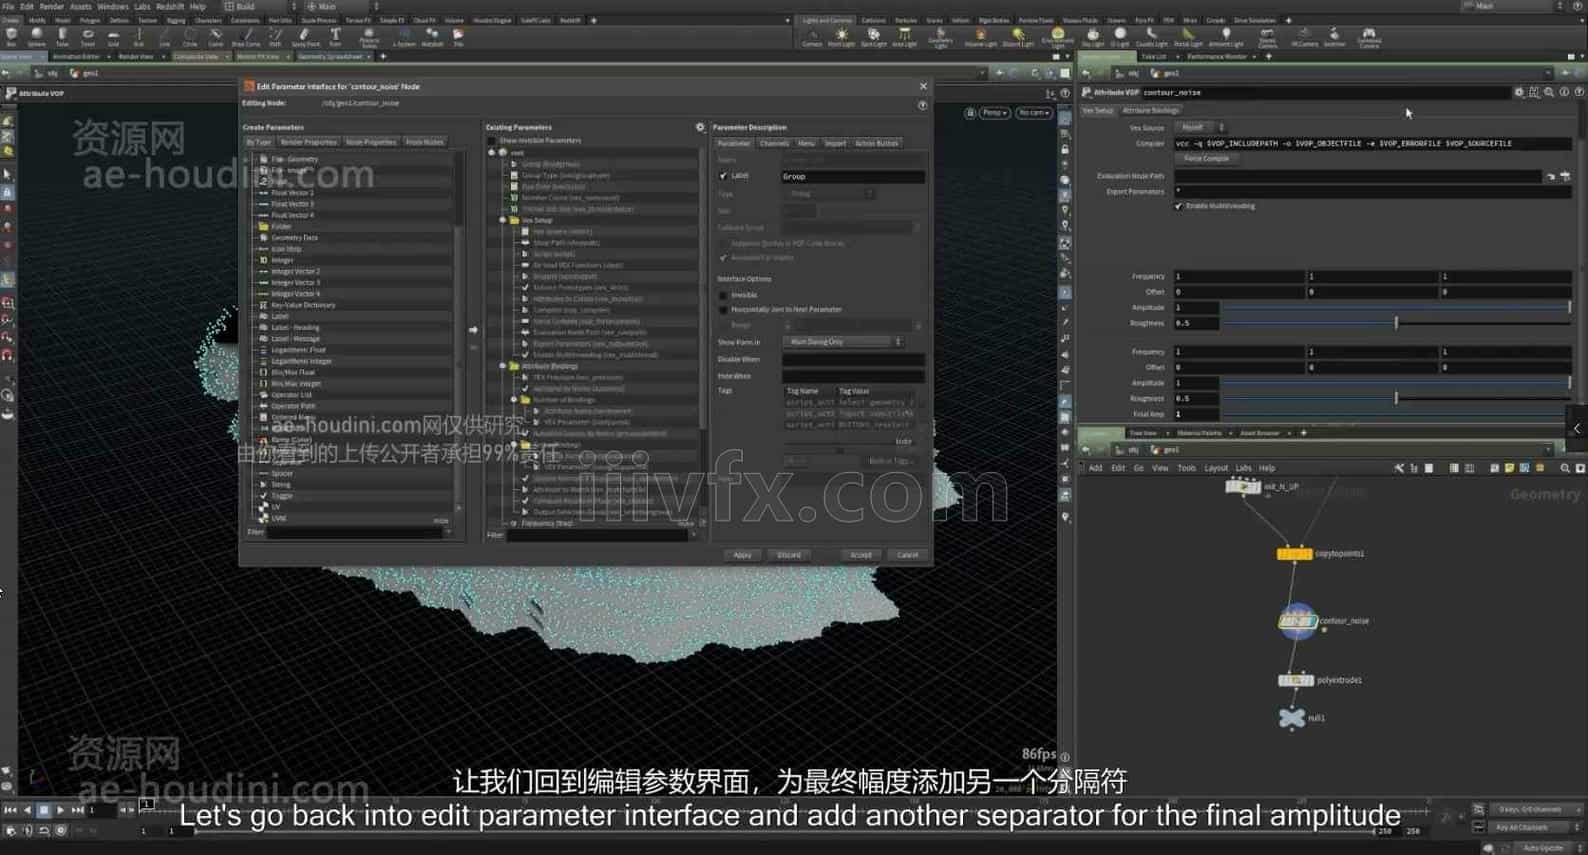The height and width of the screenshot is (855, 1588).
Task: Click the Environment Light shelf tool icon
Action: tap(1057, 37)
